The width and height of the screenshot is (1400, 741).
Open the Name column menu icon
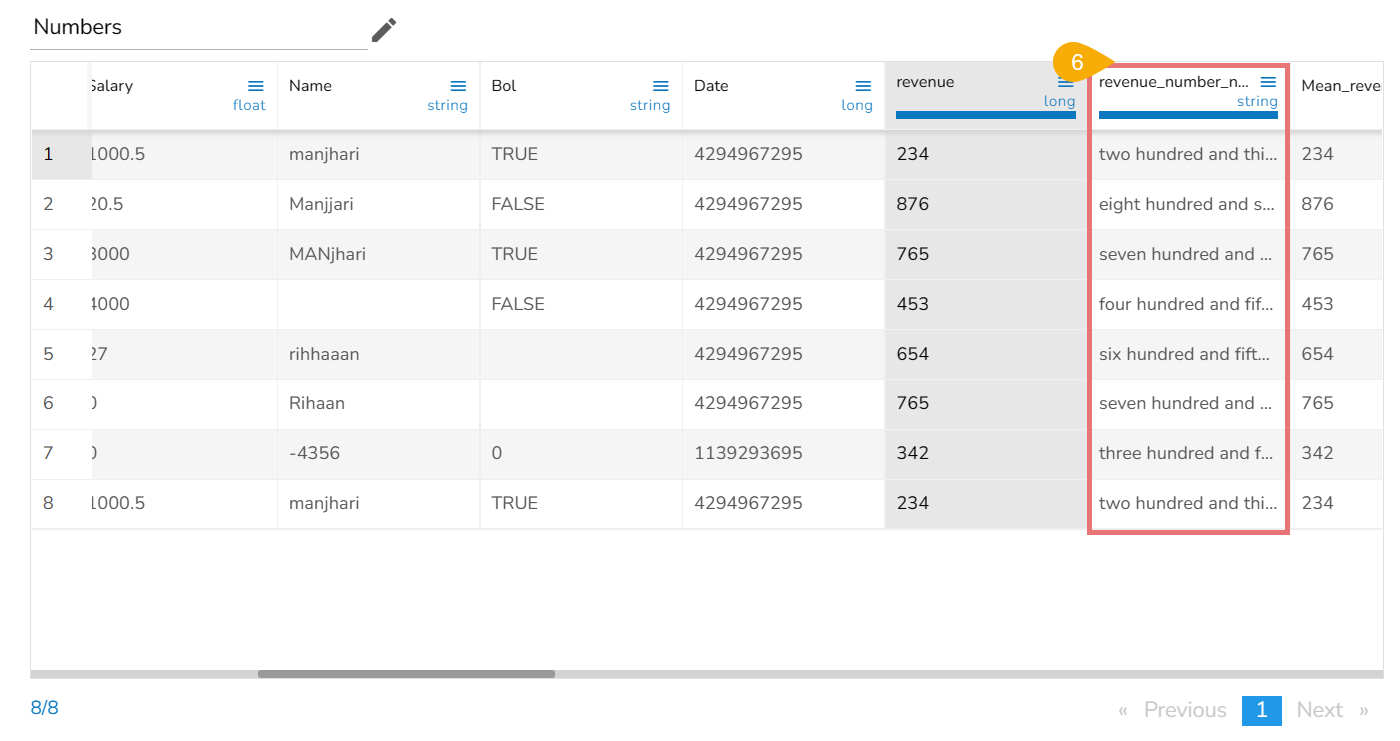coord(458,86)
